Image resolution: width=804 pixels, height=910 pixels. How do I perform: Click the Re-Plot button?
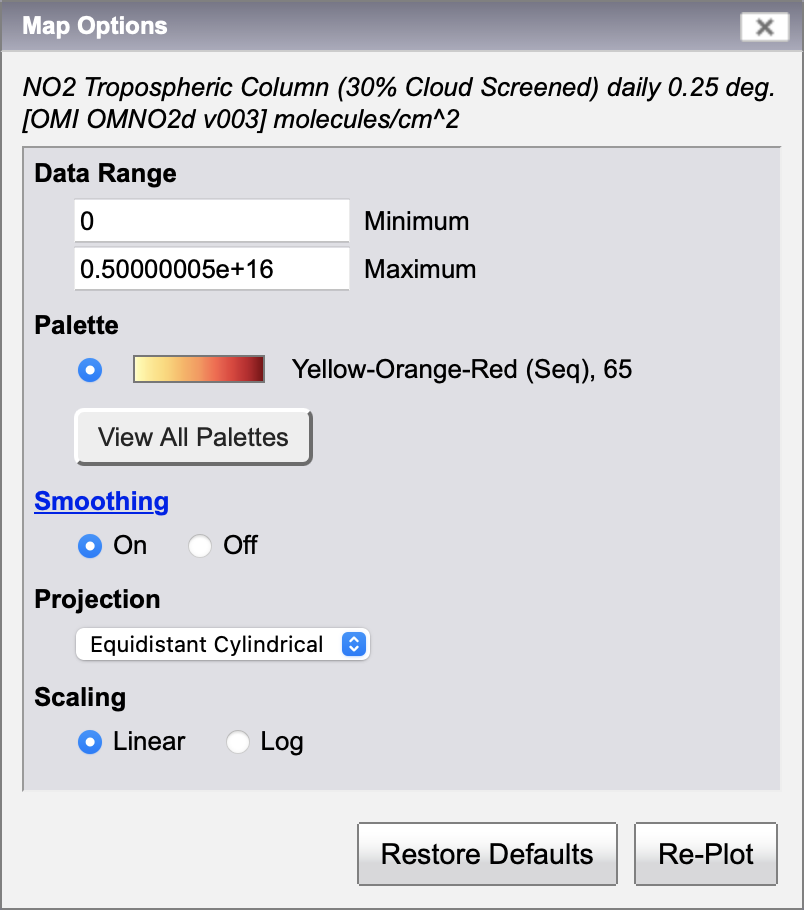(x=706, y=854)
